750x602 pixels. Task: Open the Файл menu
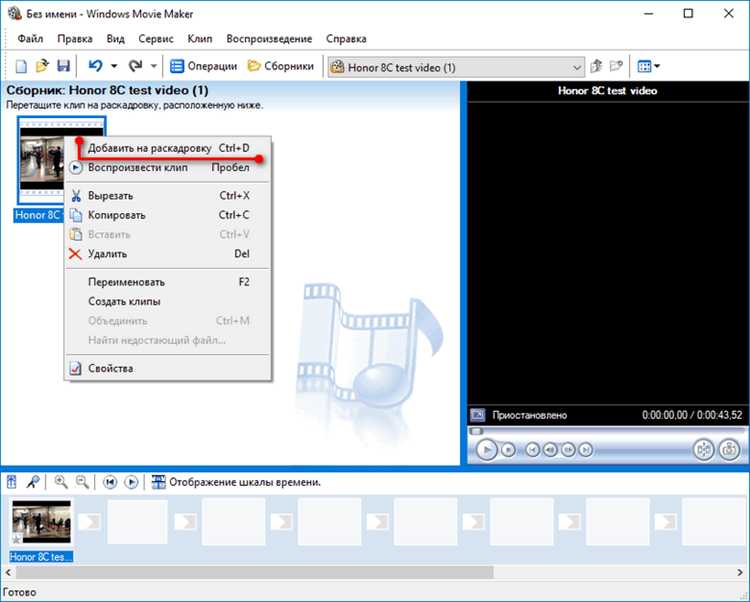30,39
